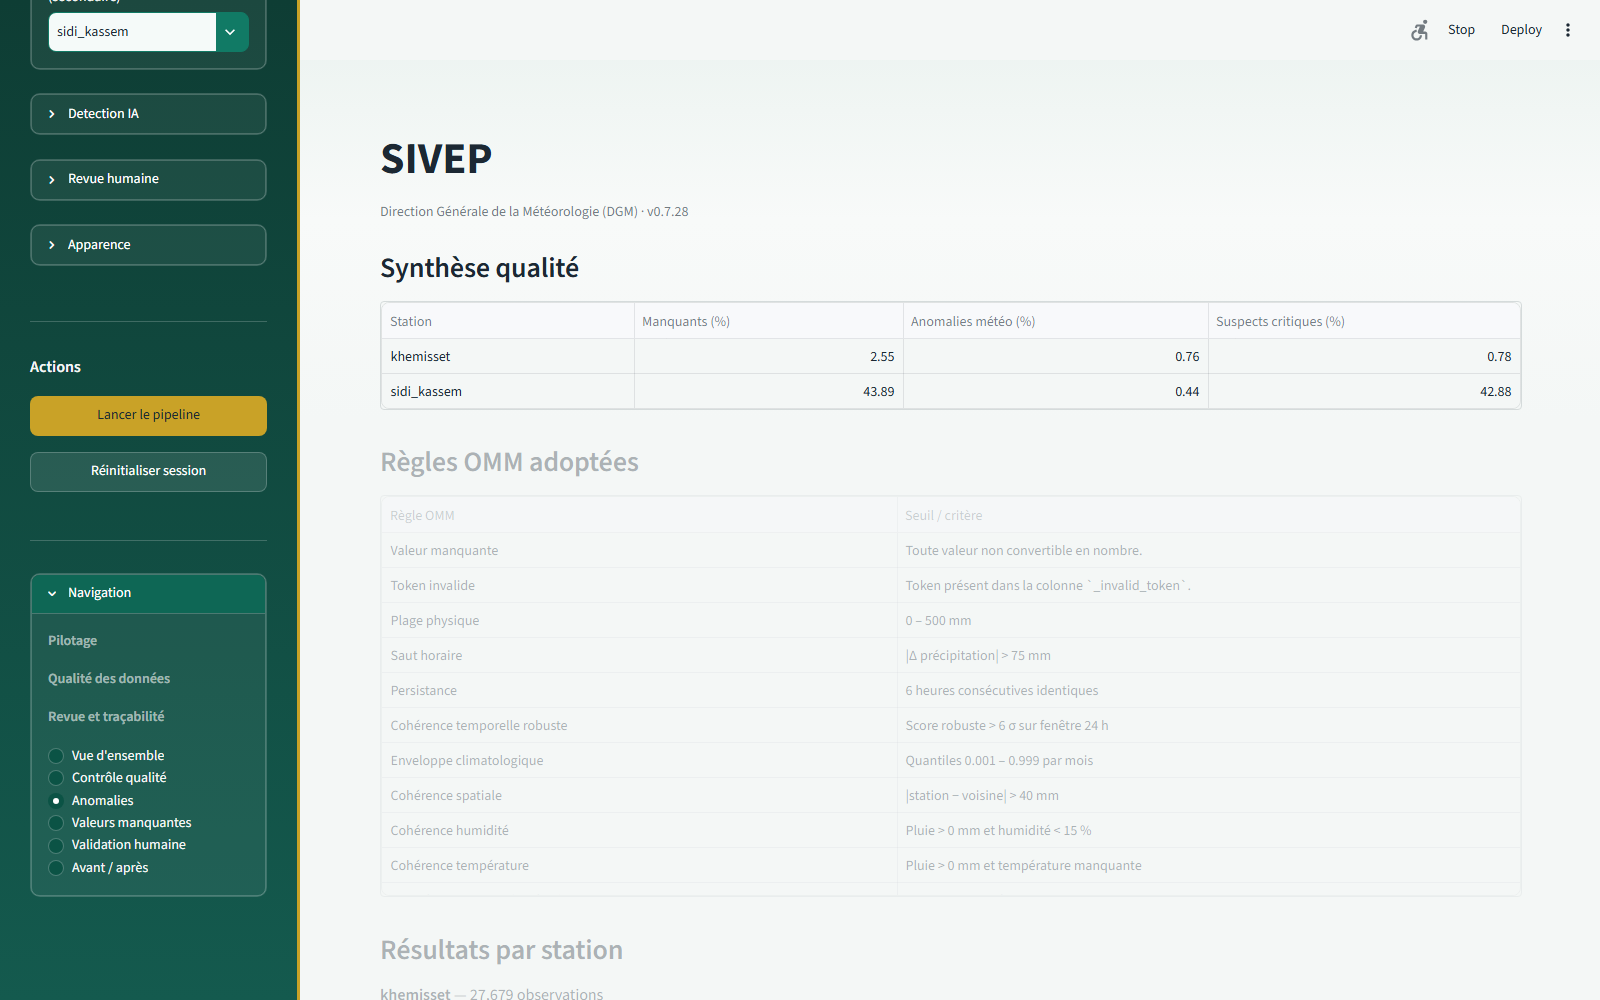Sort by Anomalies météo (%) column
Screen dimensions: 1600x1000
1056,321
